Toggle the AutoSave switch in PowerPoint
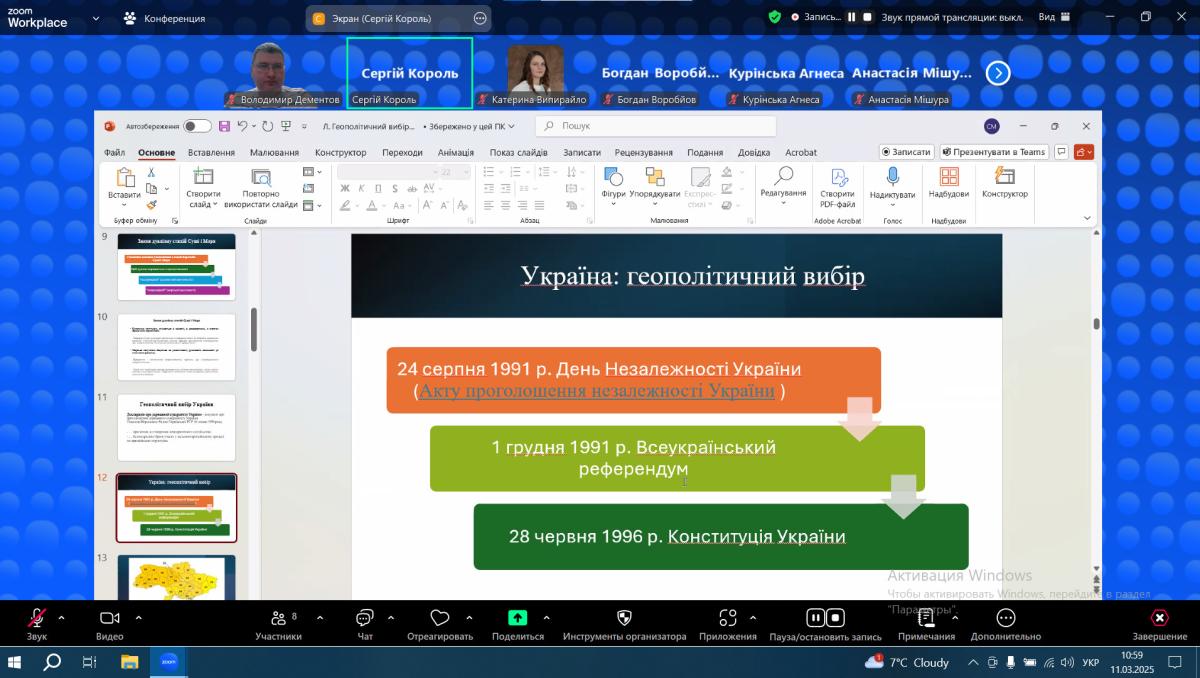The width and height of the screenshot is (1200, 678). (197, 126)
